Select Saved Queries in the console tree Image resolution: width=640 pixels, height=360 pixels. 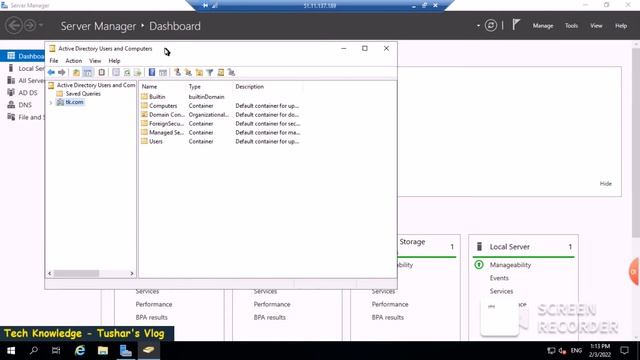(83, 94)
